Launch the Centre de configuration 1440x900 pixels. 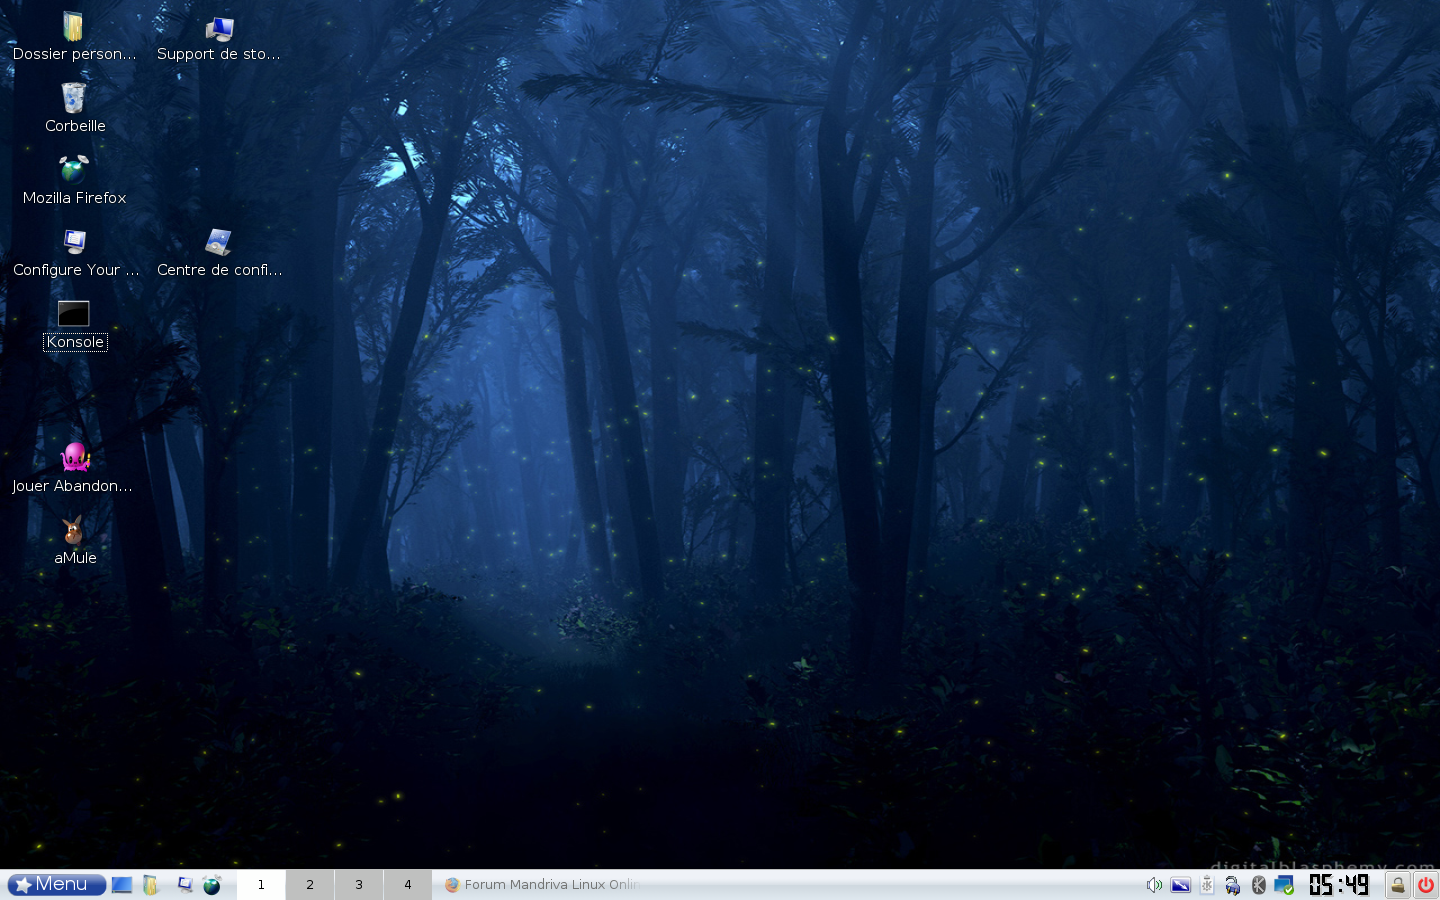pos(218,242)
